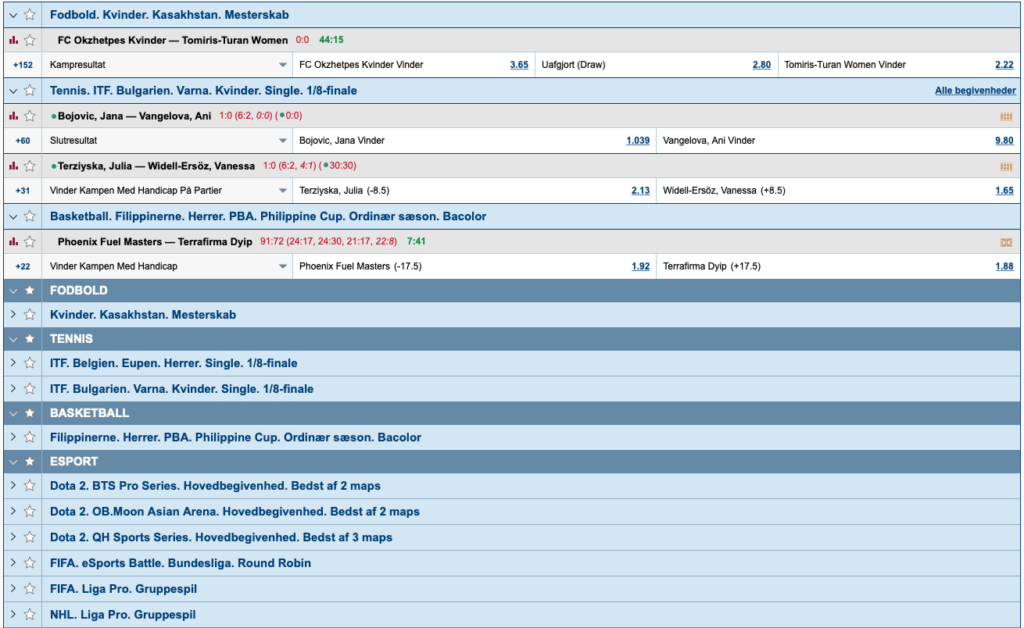Click the statistics icon for Bojovic vs Vangelova

point(12,115)
